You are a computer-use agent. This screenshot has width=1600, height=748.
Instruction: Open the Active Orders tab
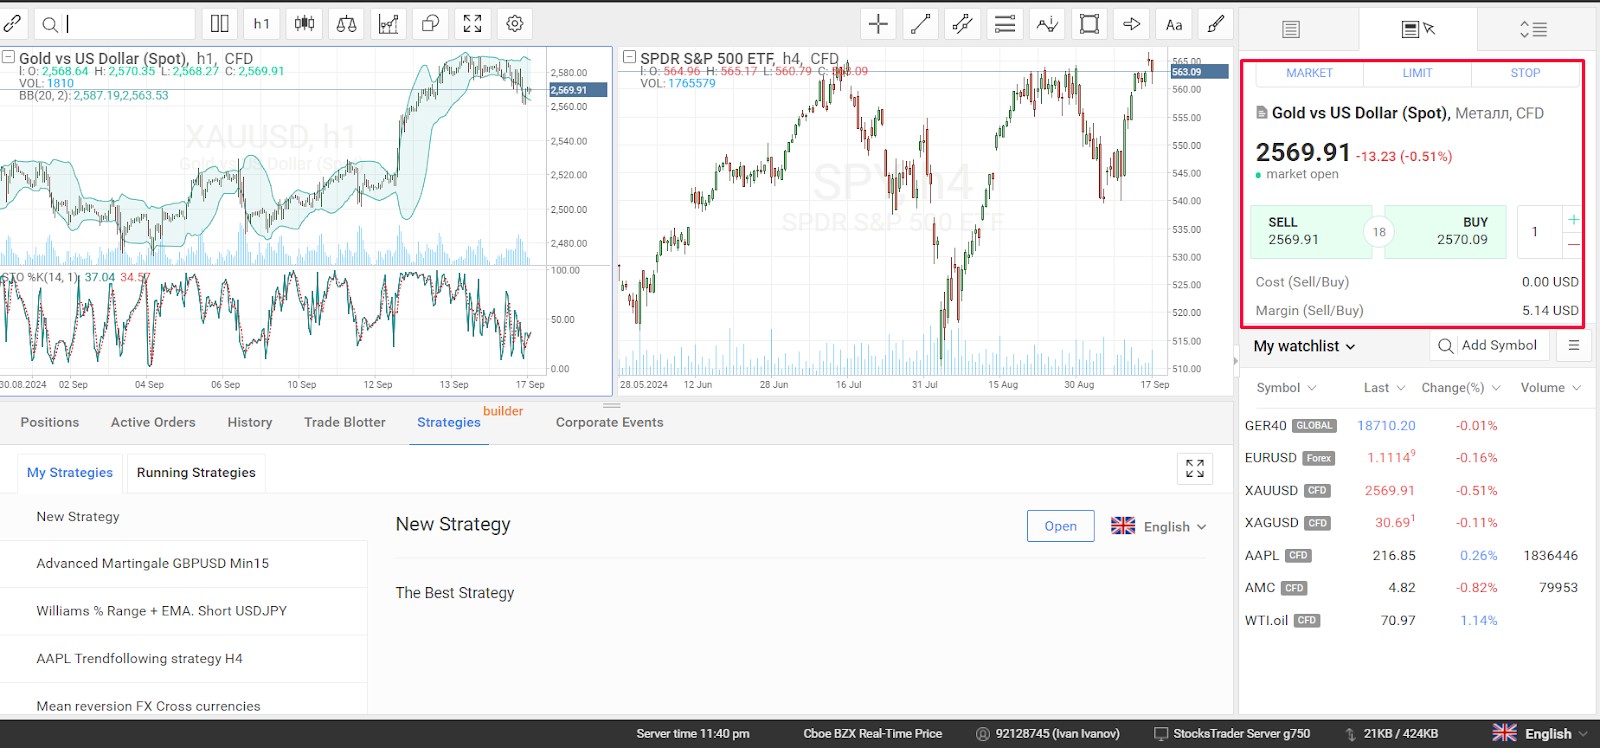(x=153, y=422)
